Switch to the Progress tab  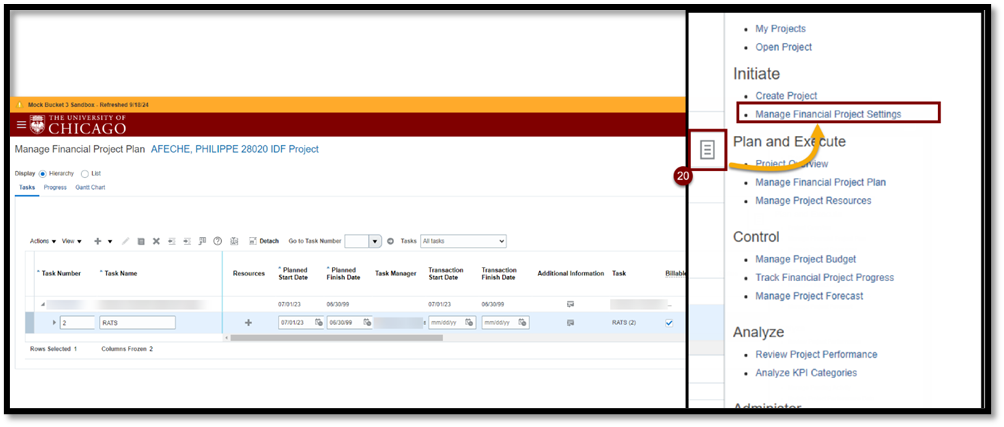[55, 187]
